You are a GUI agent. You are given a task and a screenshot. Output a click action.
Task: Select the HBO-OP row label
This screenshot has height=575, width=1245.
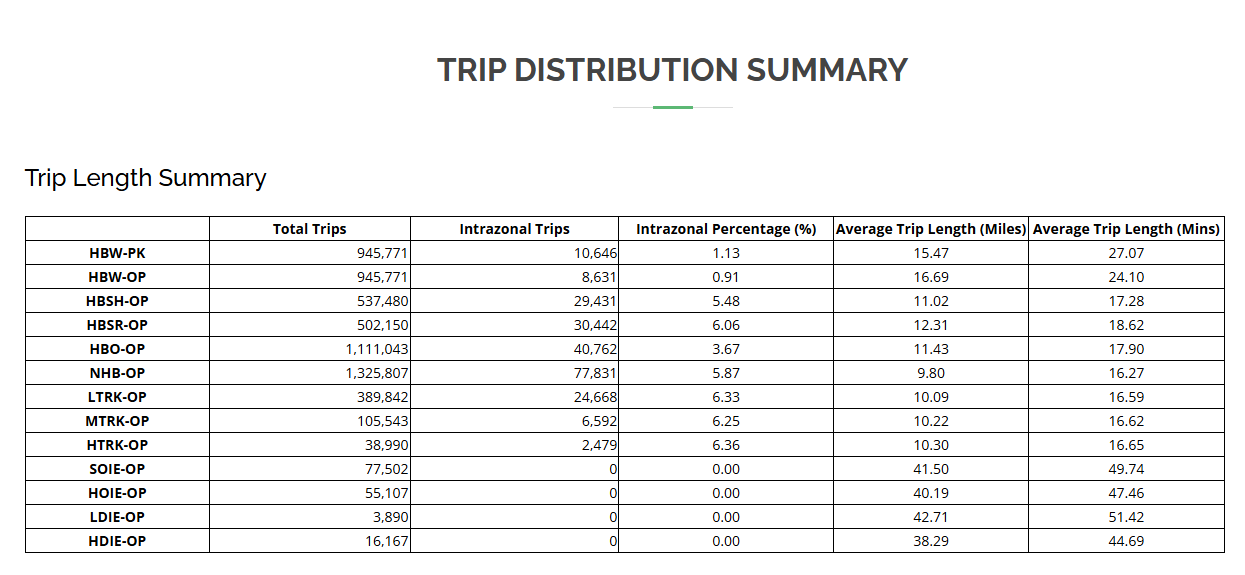(x=117, y=349)
